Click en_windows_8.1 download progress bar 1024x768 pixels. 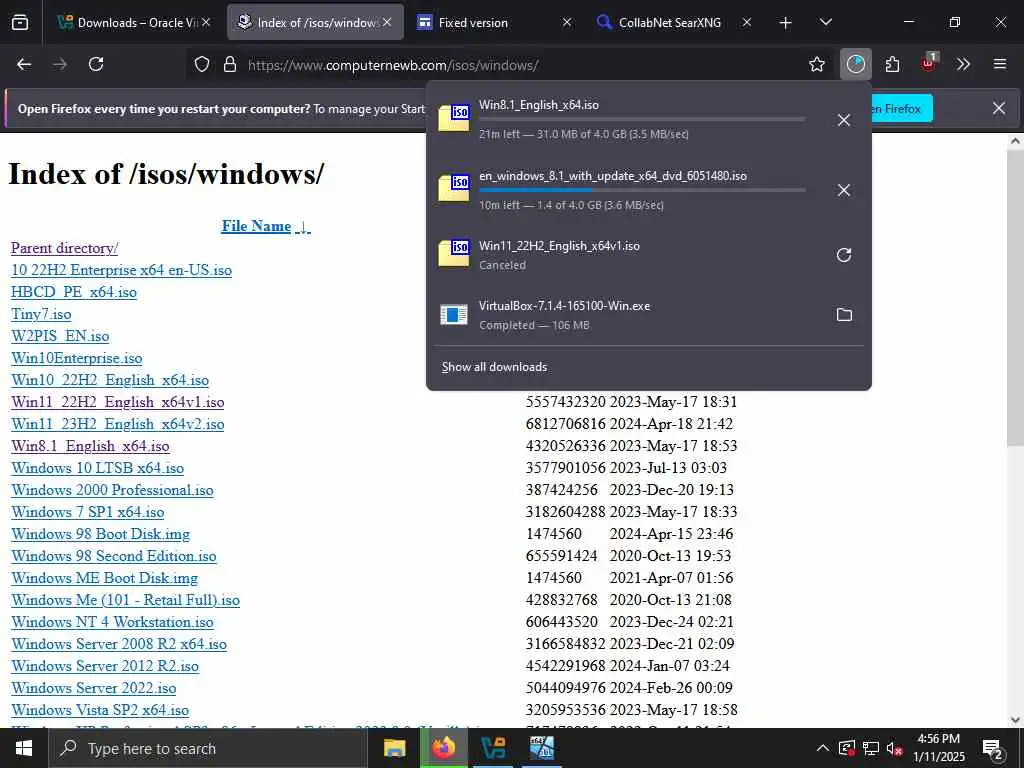point(642,190)
